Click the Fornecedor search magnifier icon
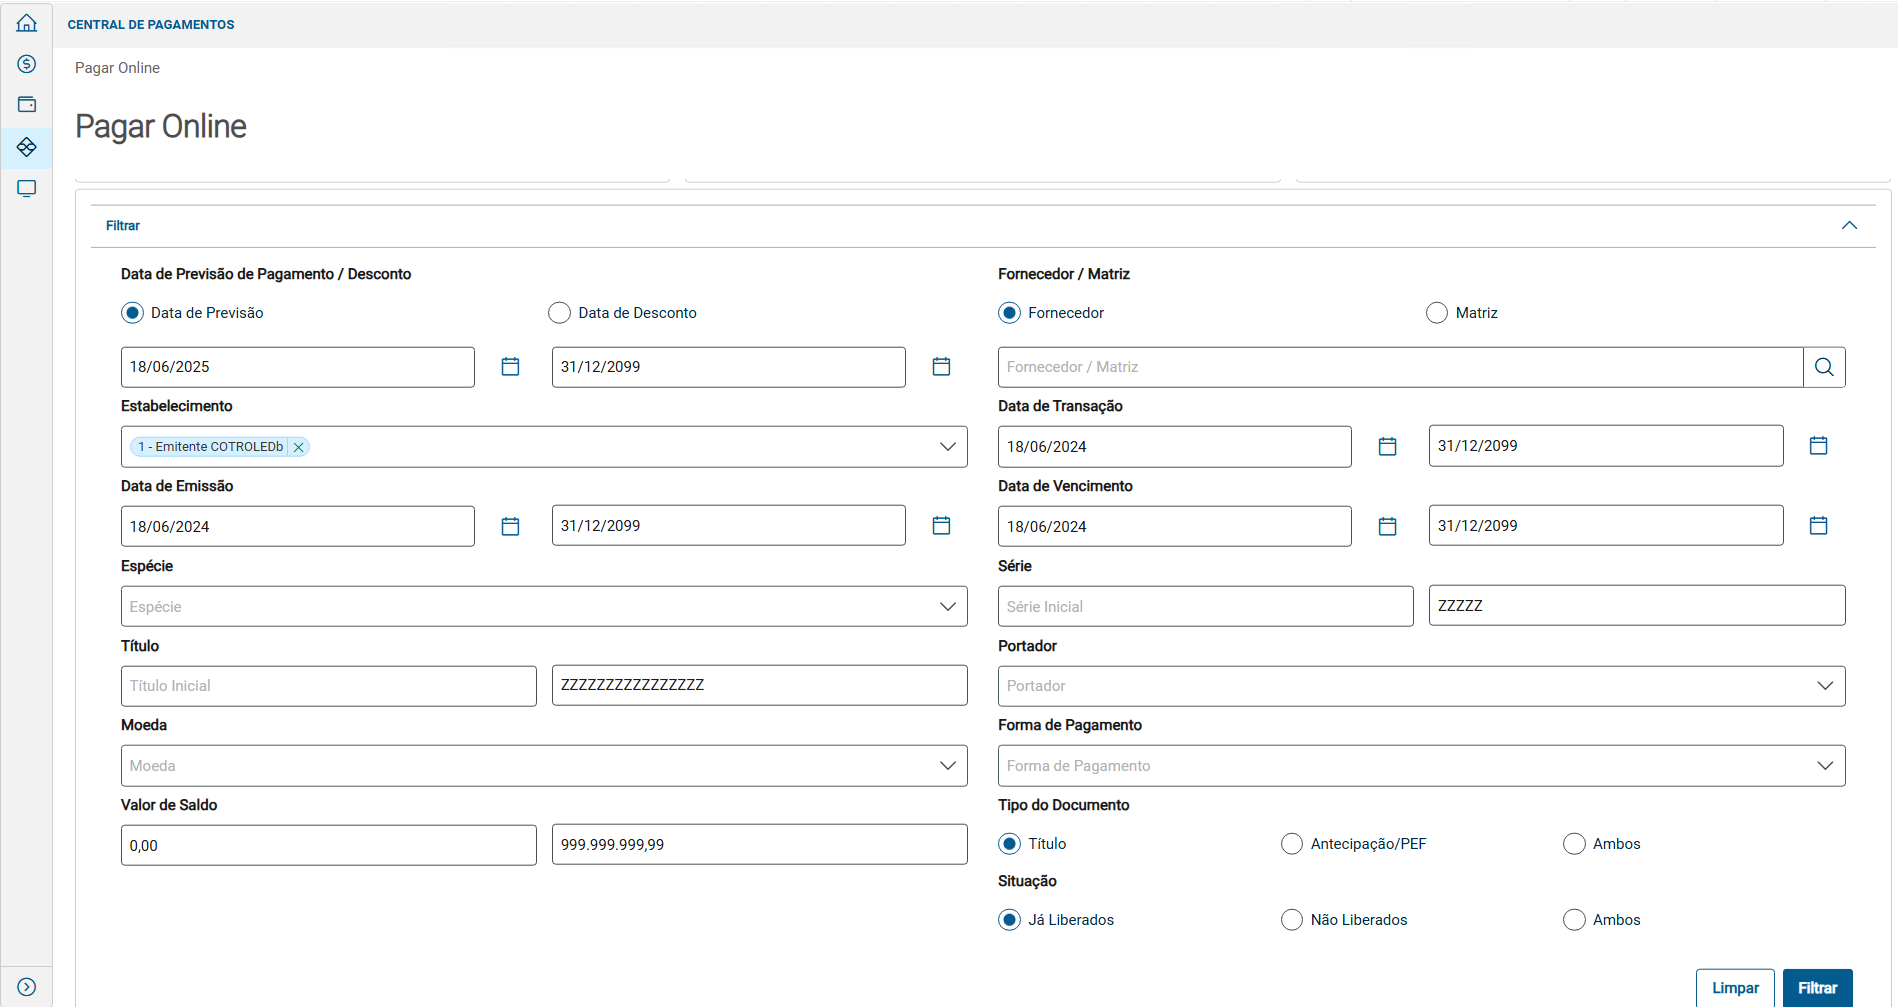Screen dimensions: 1898x1007 (1824, 367)
